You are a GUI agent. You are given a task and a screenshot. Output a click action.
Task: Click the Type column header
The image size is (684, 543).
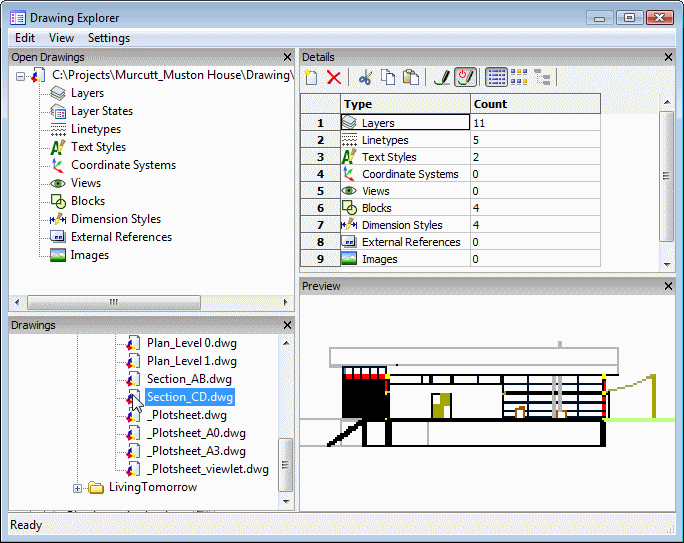405,104
